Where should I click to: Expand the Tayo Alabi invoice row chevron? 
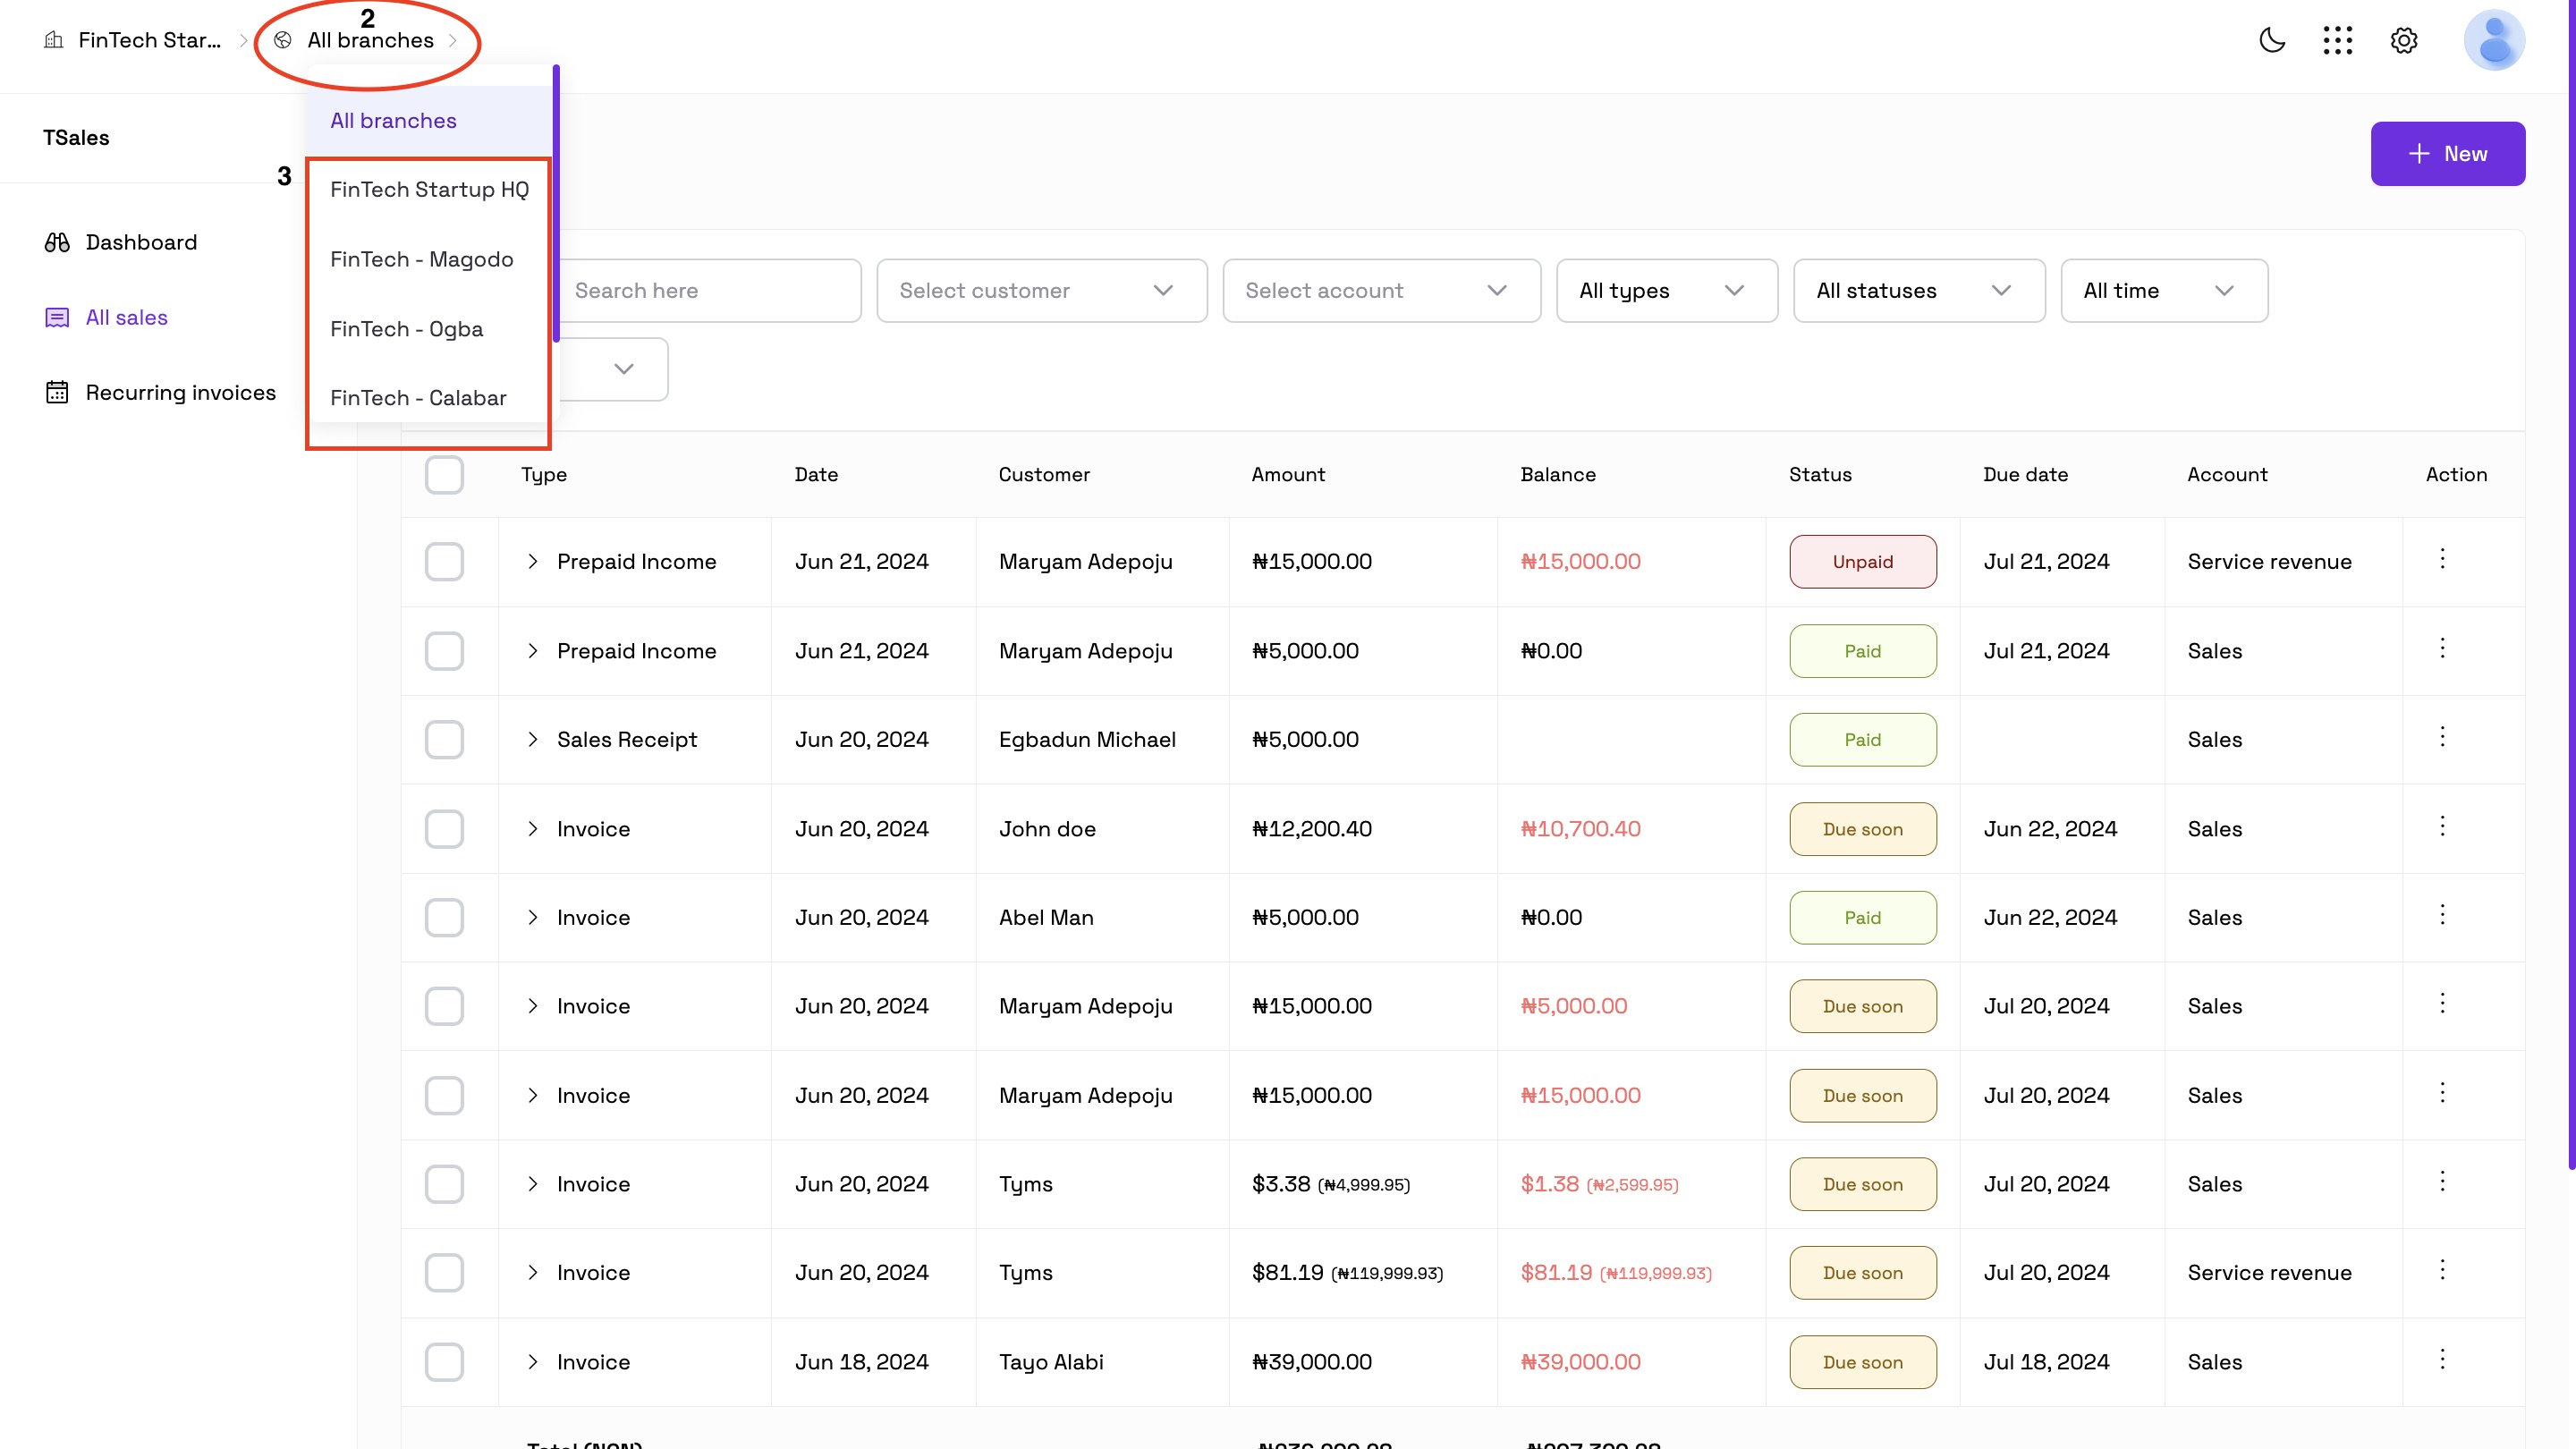[533, 1362]
